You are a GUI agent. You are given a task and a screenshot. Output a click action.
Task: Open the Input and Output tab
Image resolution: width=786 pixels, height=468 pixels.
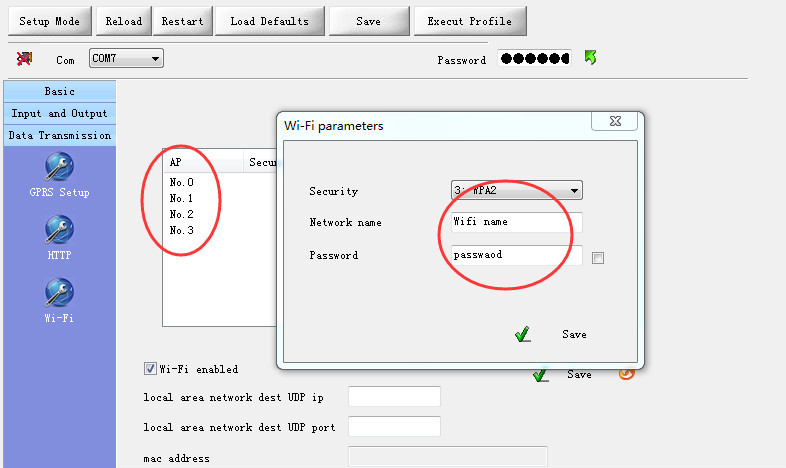[x=59, y=114]
